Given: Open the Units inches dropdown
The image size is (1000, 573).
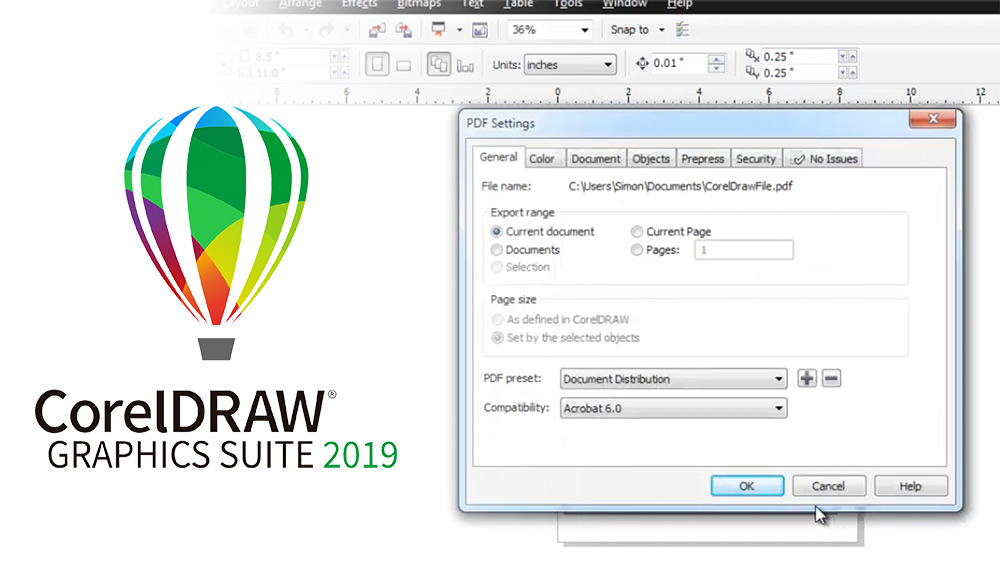Looking at the screenshot, I should (x=570, y=64).
